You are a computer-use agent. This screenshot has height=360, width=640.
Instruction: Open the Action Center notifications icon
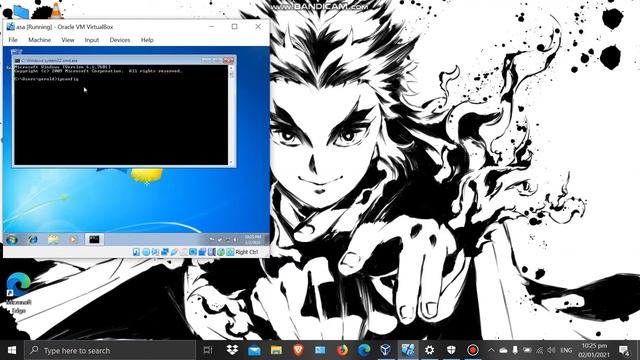[624, 350]
